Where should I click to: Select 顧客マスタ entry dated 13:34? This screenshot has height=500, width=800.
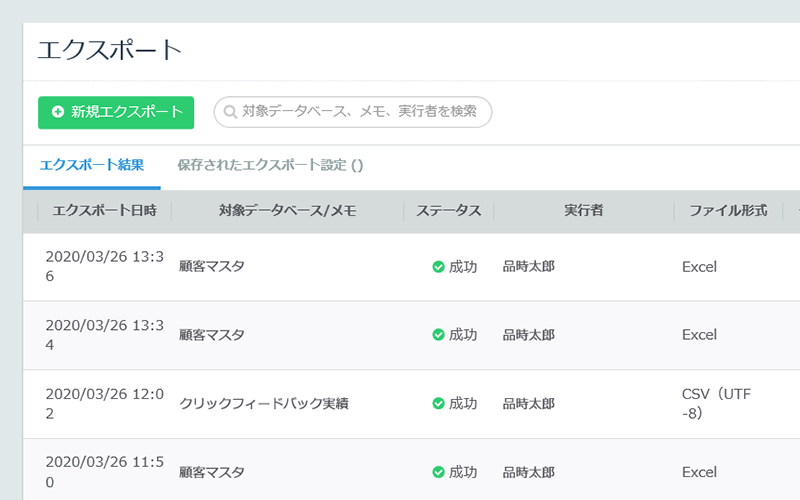click(212, 335)
